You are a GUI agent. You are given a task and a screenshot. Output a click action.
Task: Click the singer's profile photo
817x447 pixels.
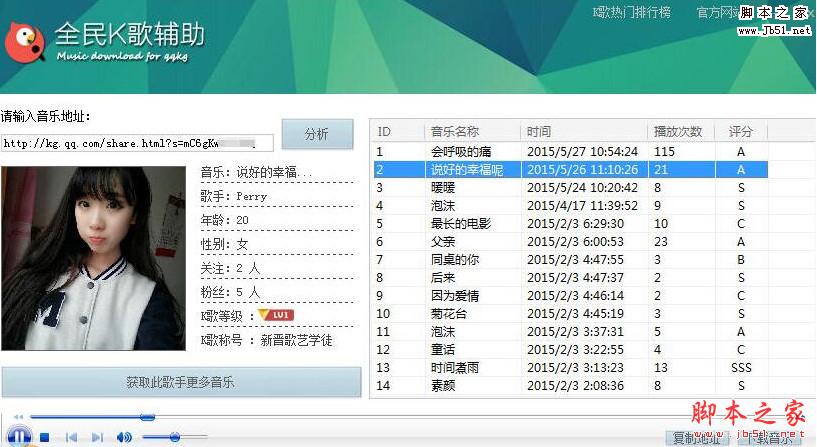pyautogui.click(x=93, y=258)
